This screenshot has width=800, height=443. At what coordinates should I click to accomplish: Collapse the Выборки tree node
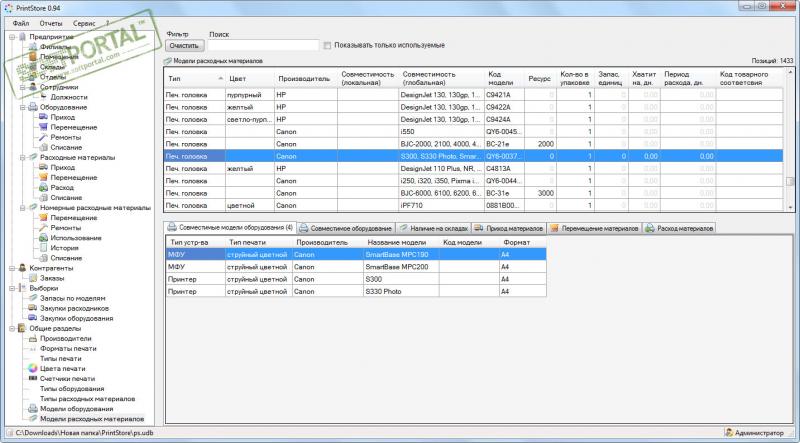point(12,288)
